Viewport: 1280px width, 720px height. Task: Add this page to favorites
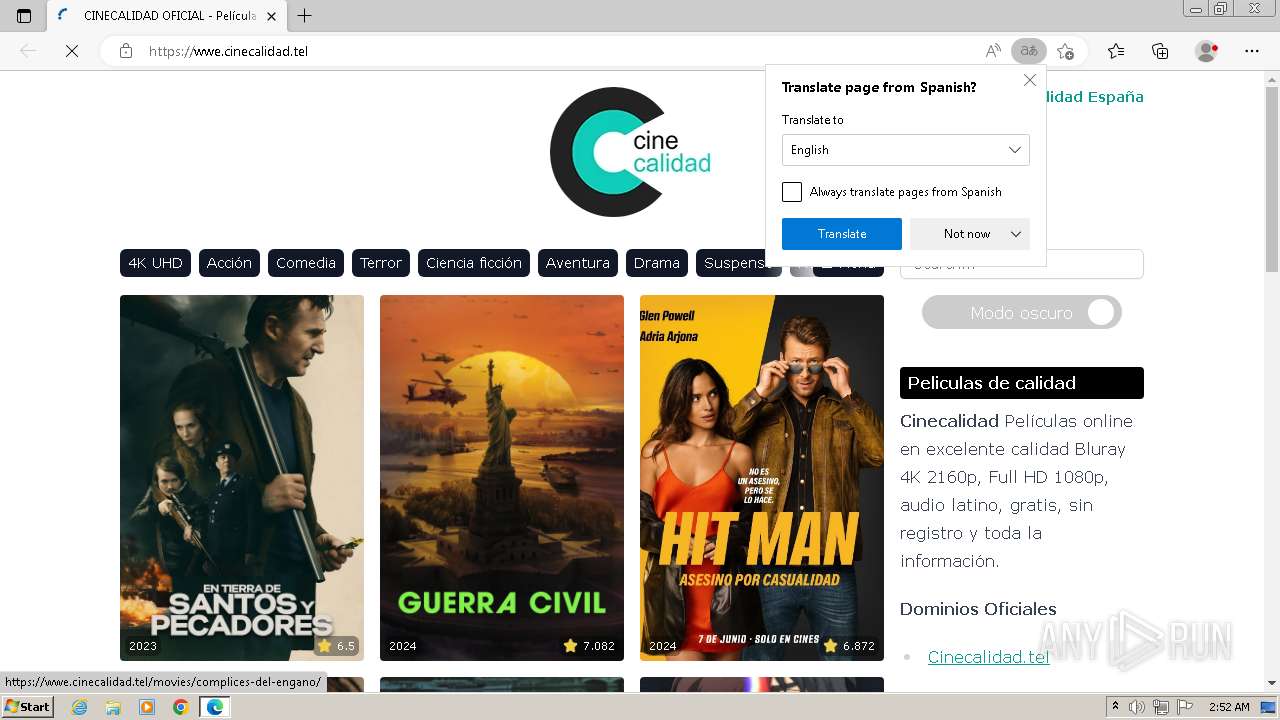click(x=1065, y=51)
